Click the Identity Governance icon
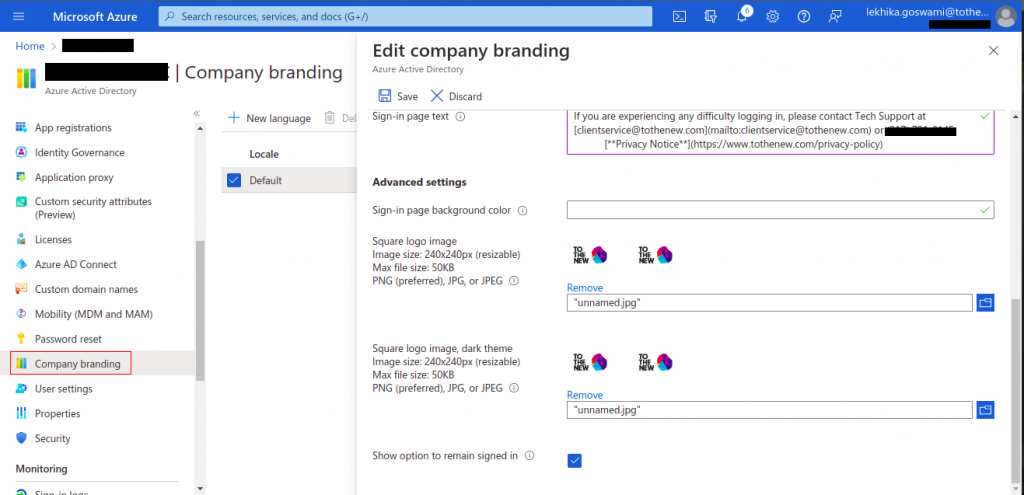The image size is (1024, 495). pyautogui.click(x=22, y=152)
